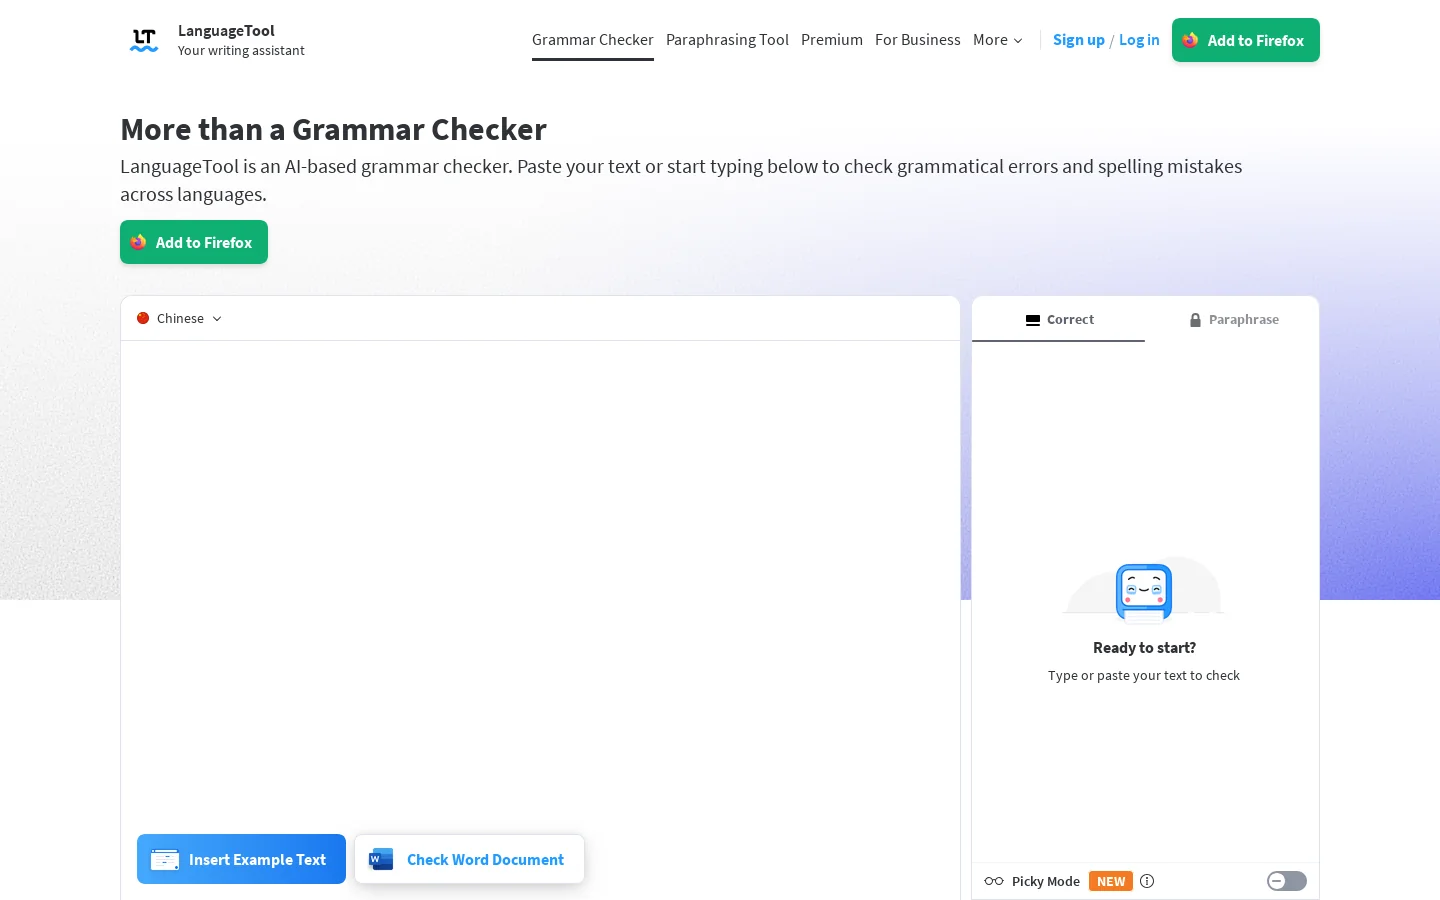Click the "More than a Grammar Checker" heading
1440x900 pixels.
pyautogui.click(x=333, y=129)
